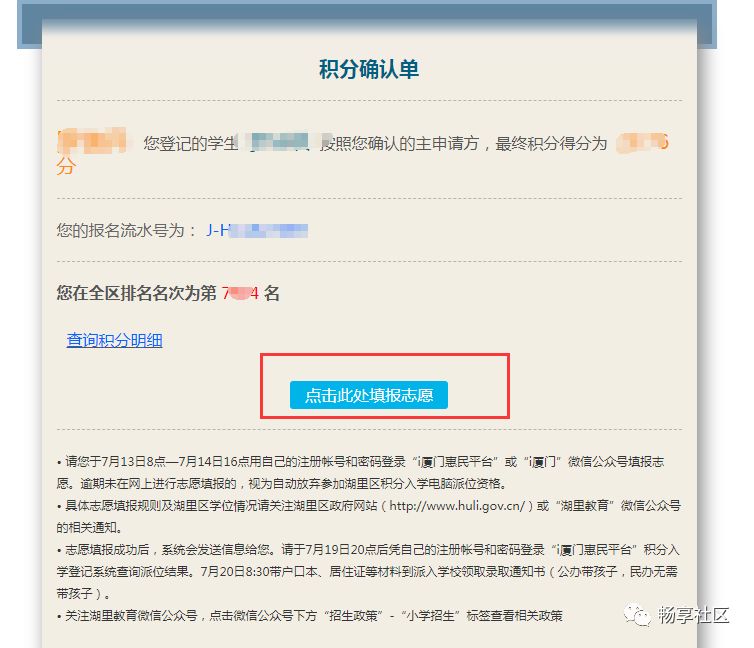Click the 畅享社区 watermark text
The image size is (754, 648).
[693, 615]
